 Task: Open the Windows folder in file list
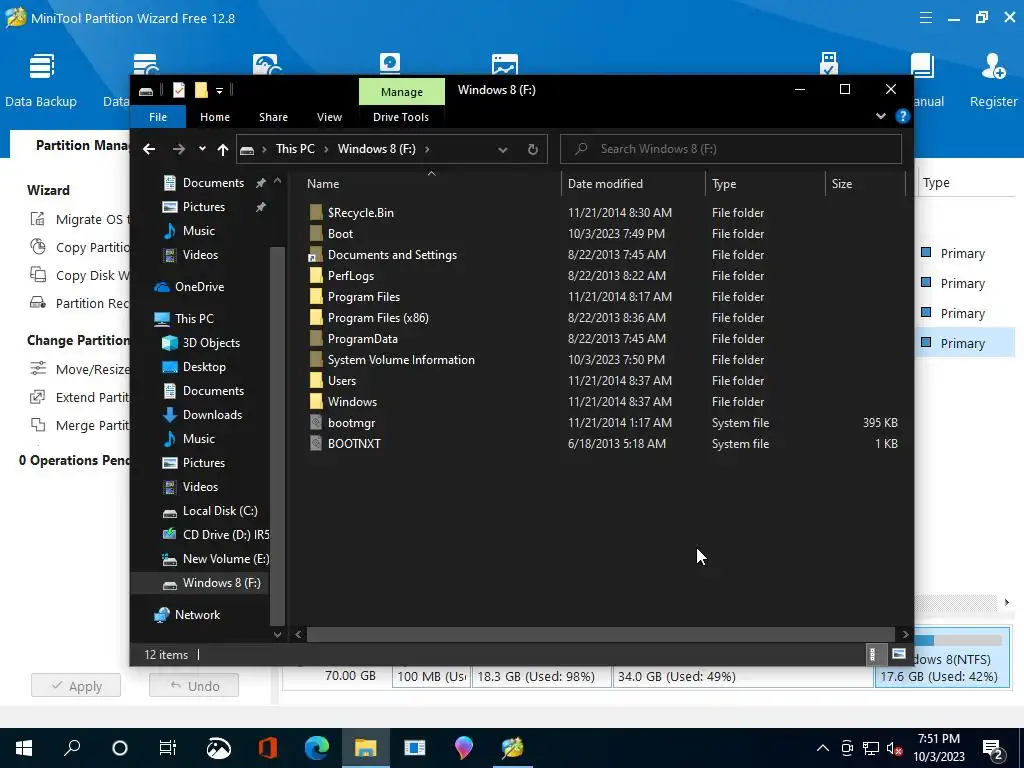click(352, 402)
